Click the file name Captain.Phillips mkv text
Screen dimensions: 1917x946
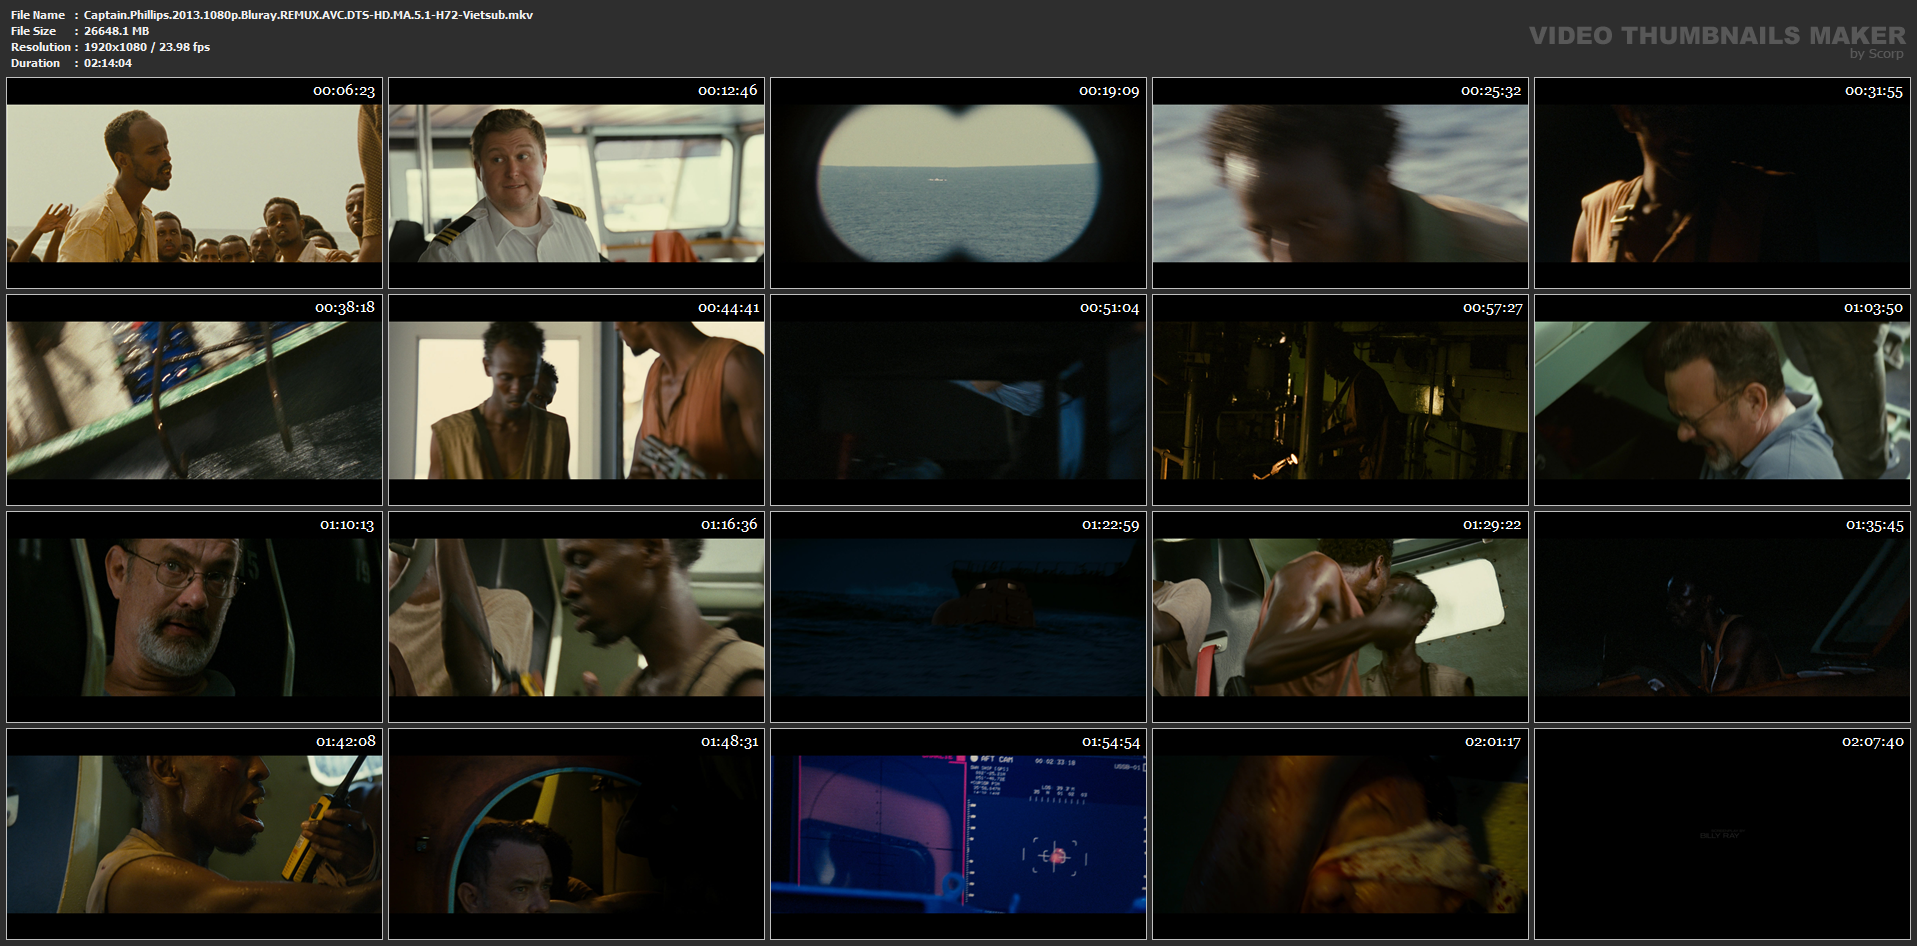coord(308,15)
